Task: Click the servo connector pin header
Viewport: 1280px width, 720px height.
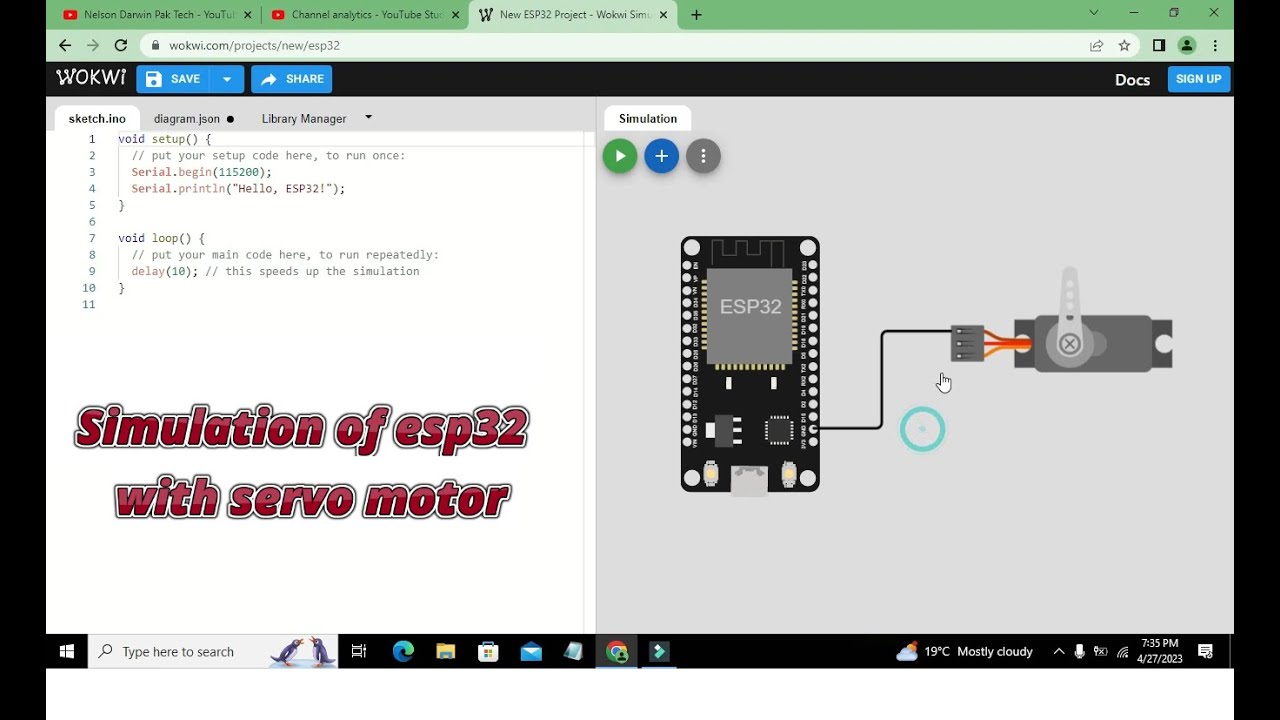Action: pyautogui.click(x=966, y=344)
